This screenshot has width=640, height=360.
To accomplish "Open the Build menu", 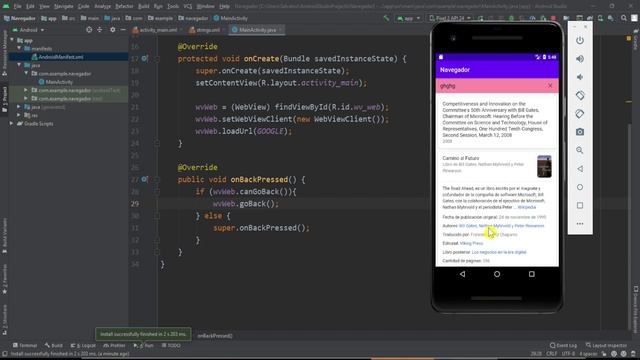I will click(143, 6).
